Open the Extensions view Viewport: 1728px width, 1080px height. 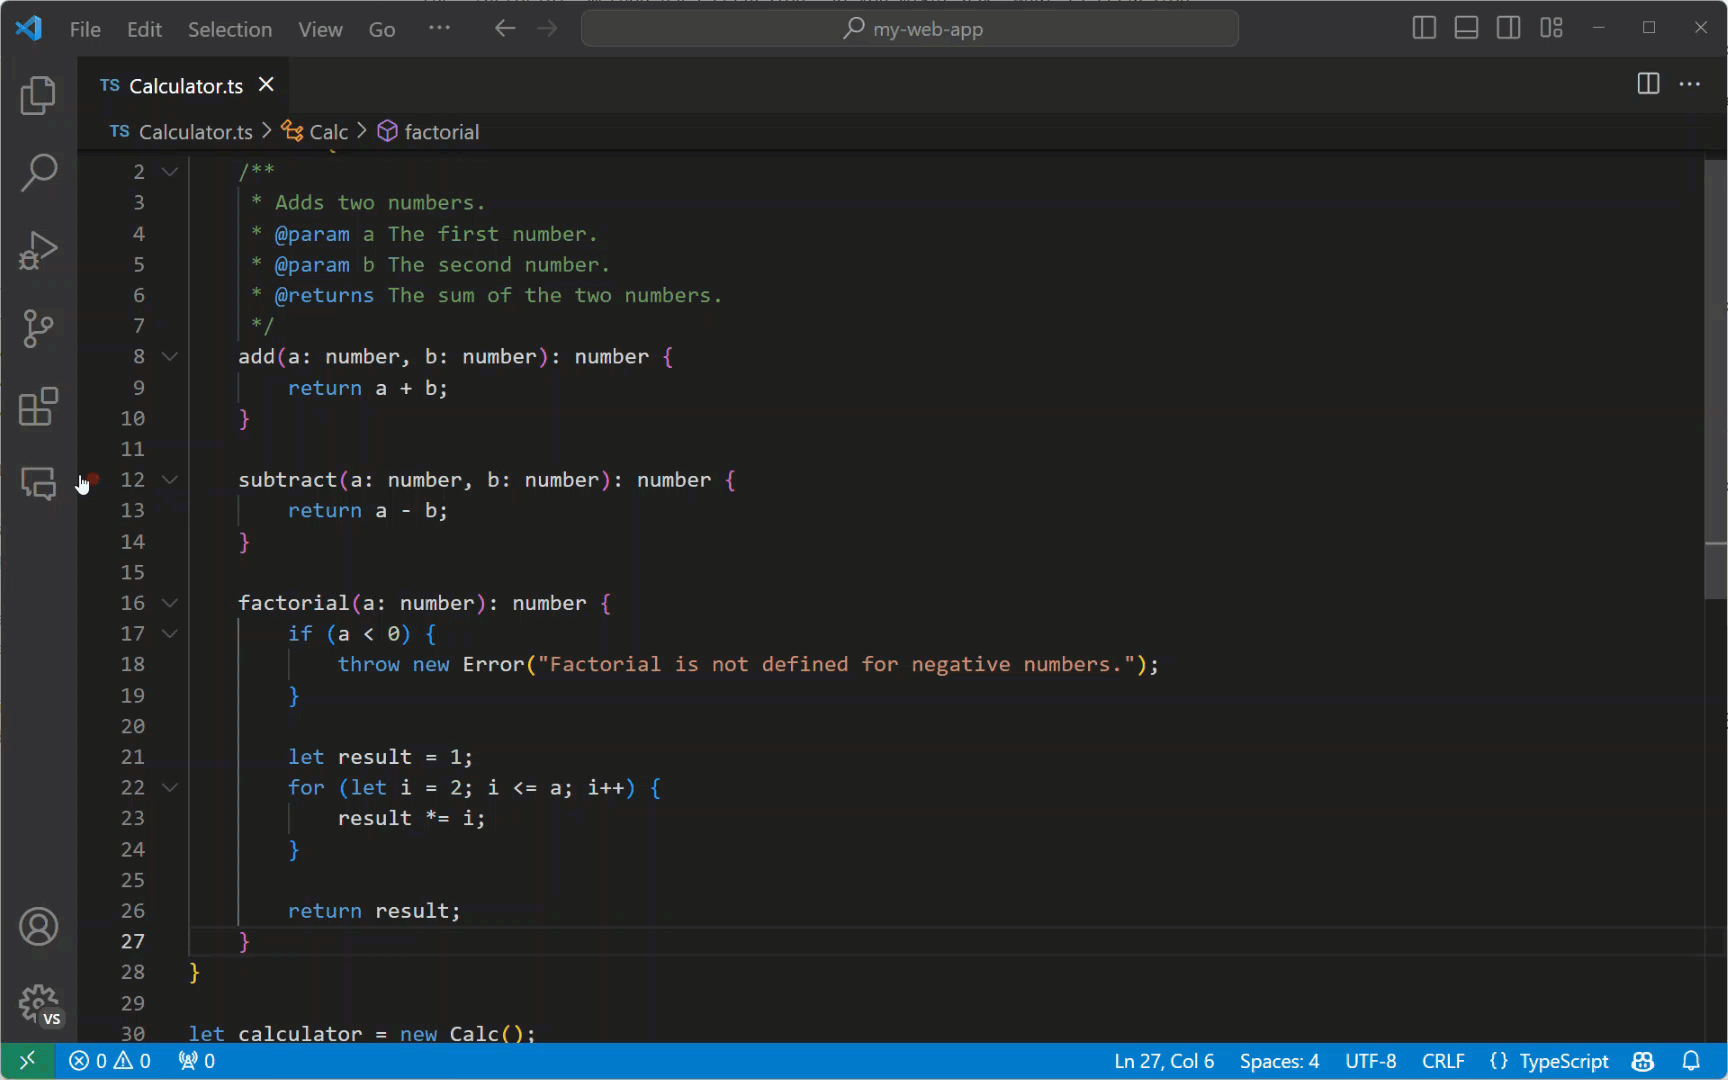(38, 407)
